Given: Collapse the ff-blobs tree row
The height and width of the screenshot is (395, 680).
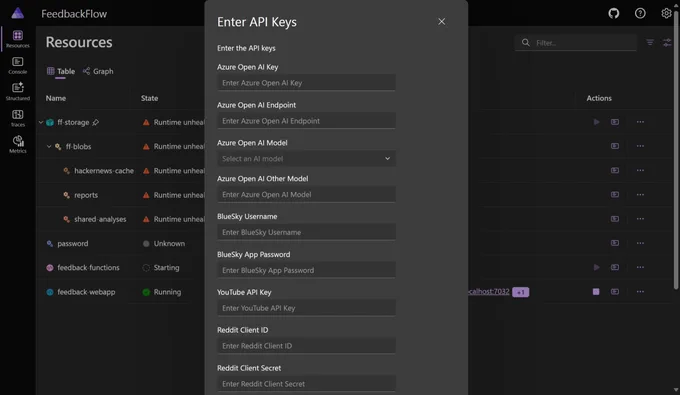Looking at the screenshot, I should (49, 147).
